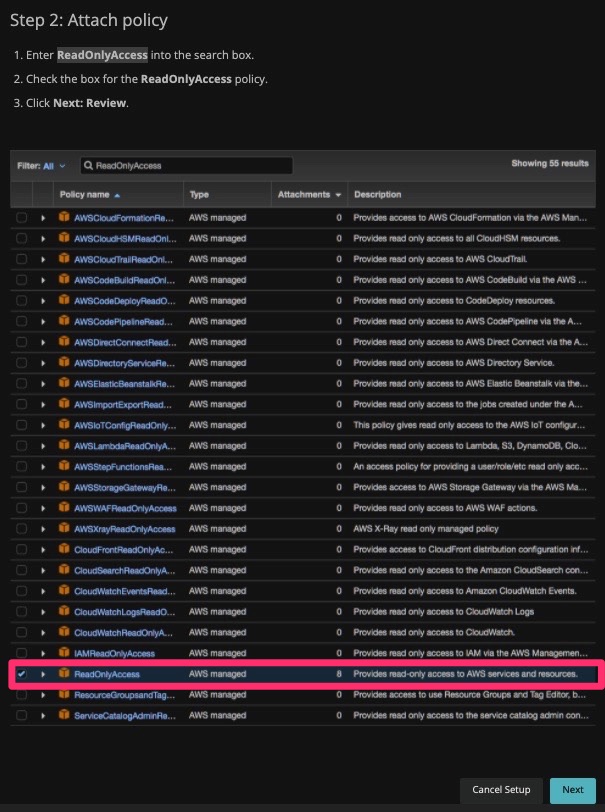Click the policy icon next to IAMReadOnlyAccess
Viewport: 605px width, 812px height.
[64, 653]
